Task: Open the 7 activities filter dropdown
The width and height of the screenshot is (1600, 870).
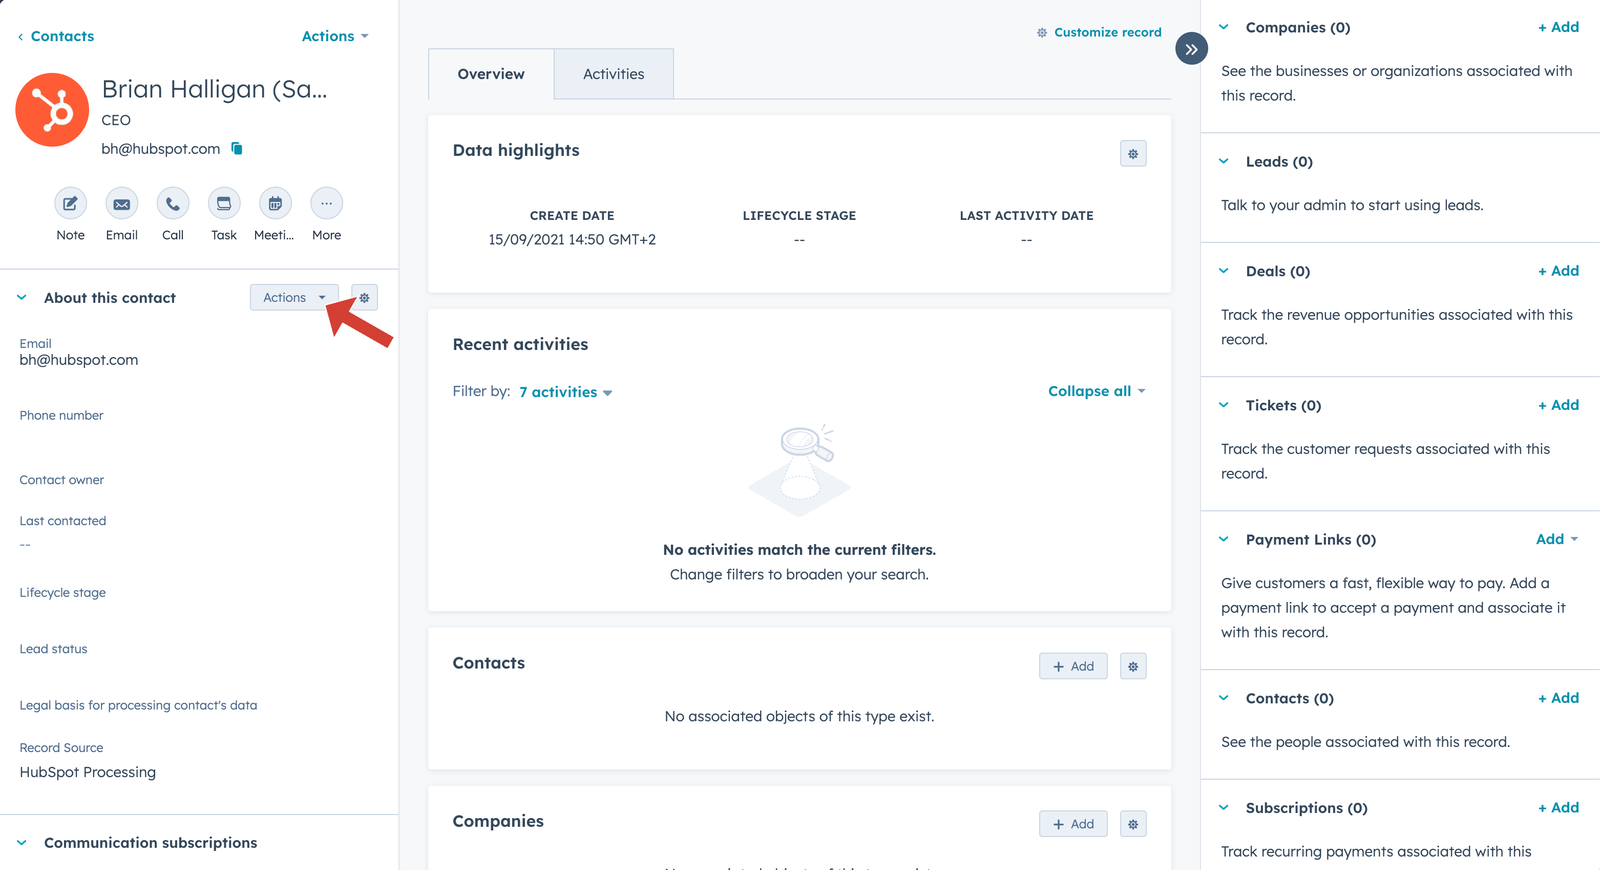Action: (566, 392)
